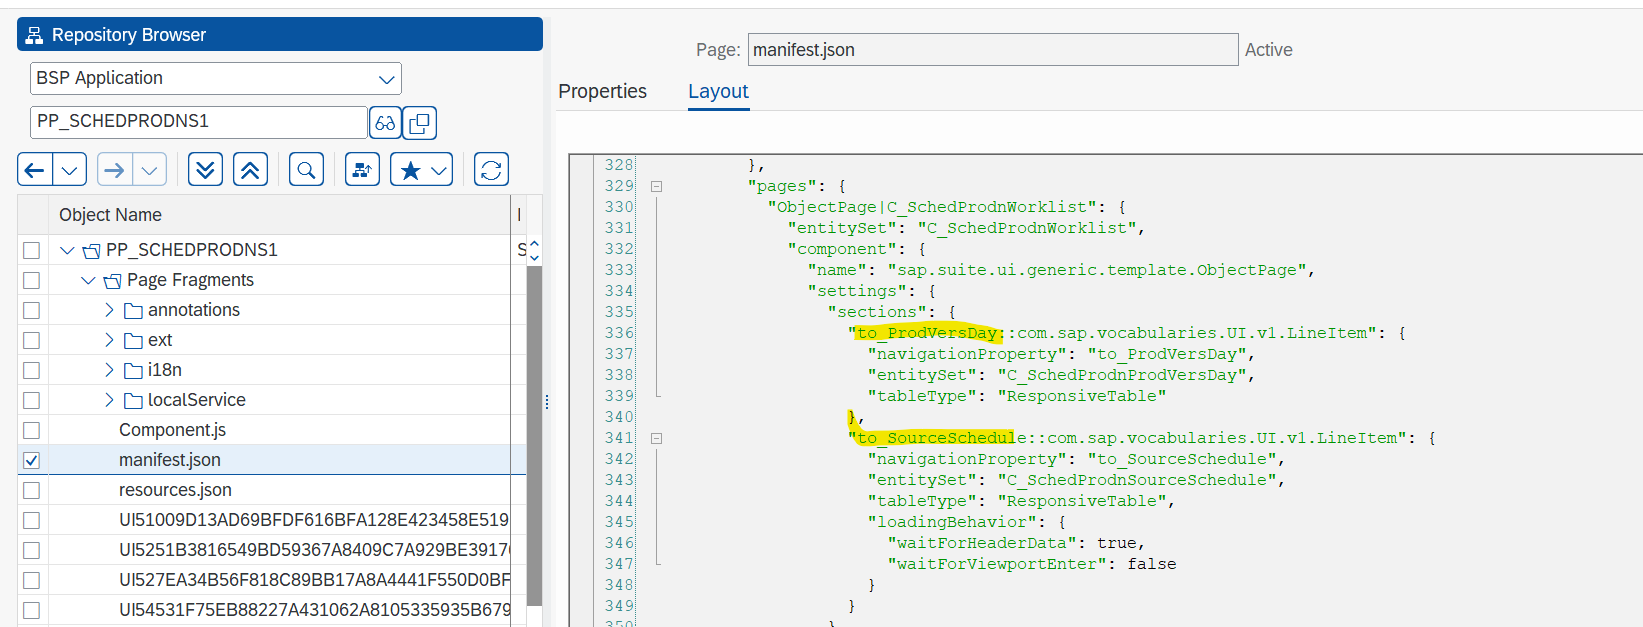The height and width of the screenshot is (627, 1643).
Task: Expand the annotations folder
Action: (109, 310)
